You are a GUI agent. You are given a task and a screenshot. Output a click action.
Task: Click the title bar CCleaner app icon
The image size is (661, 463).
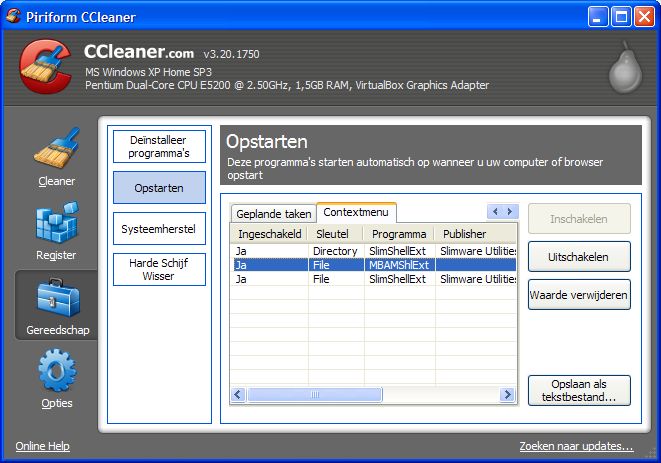[14, 15]
